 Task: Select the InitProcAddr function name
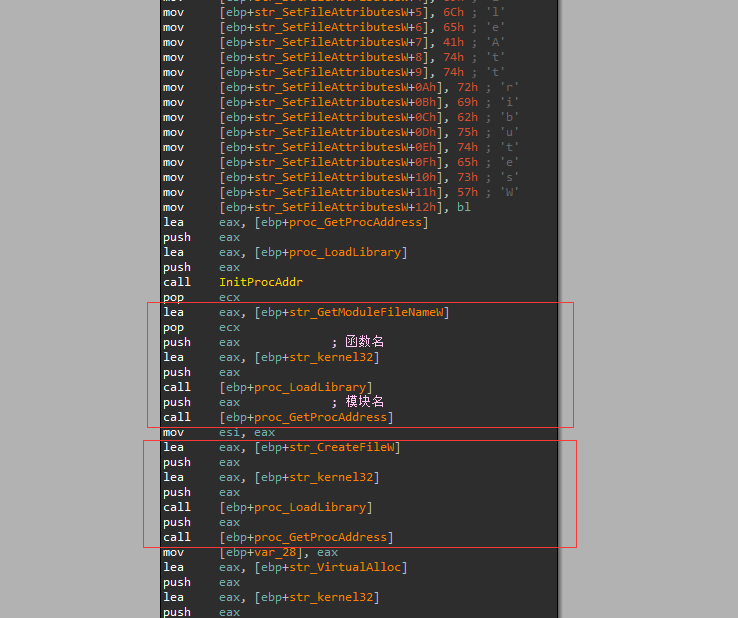(x=261, y=282)
